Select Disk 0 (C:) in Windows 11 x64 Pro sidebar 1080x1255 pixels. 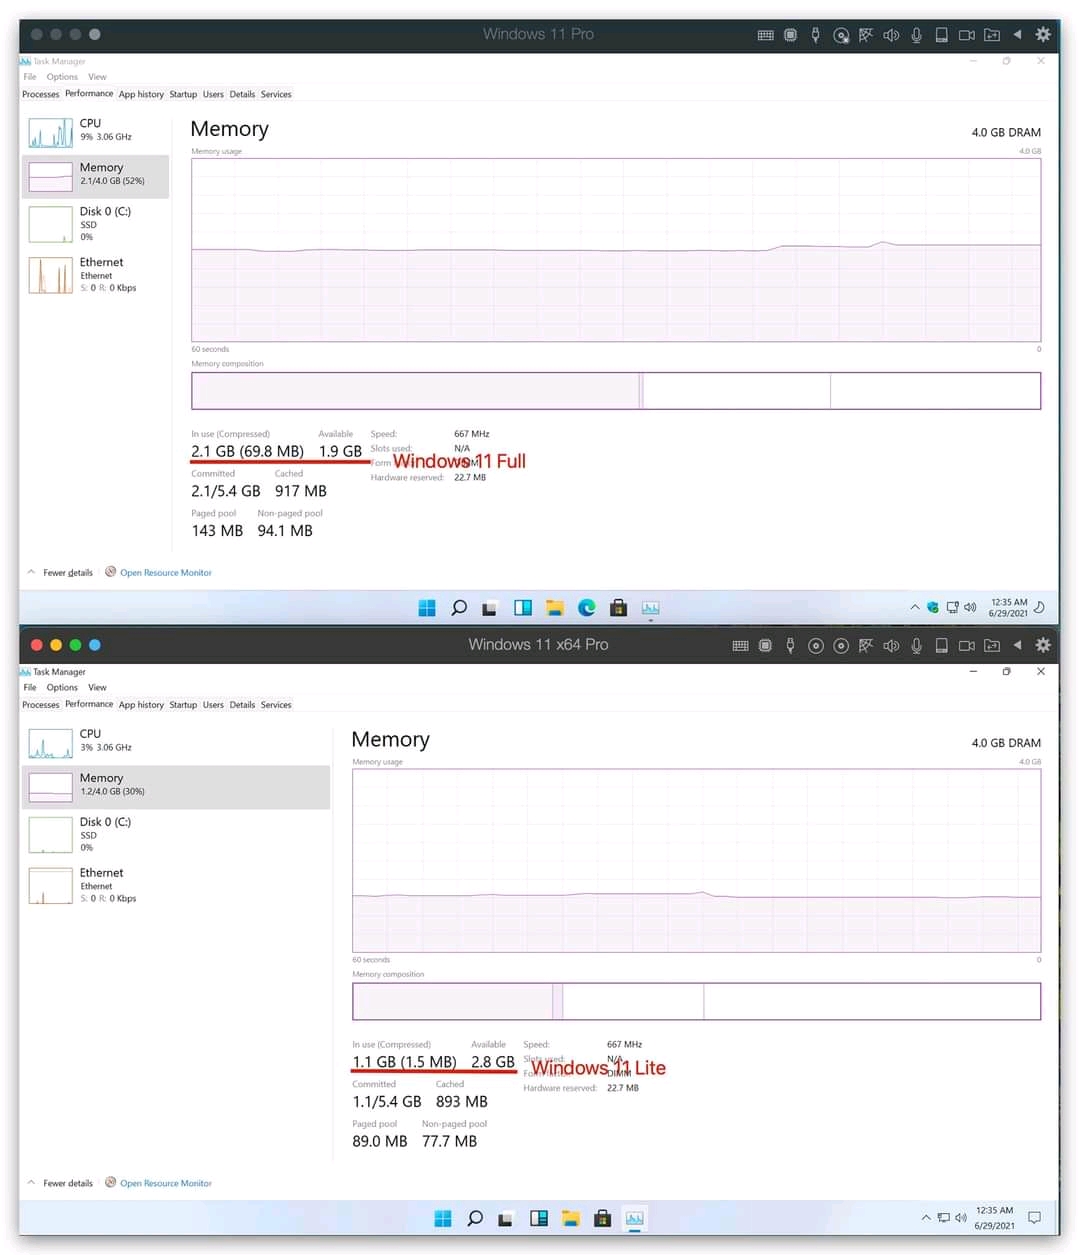pyautogui.click(x=176, y=834)
